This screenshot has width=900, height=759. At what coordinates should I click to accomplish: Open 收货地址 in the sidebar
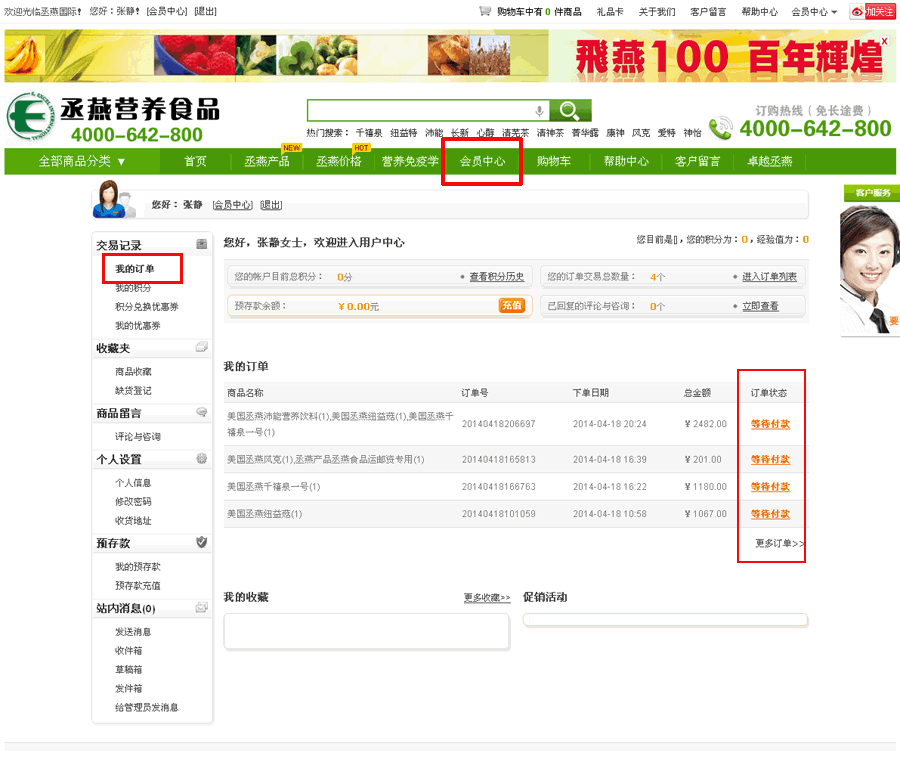click(133, 521)
